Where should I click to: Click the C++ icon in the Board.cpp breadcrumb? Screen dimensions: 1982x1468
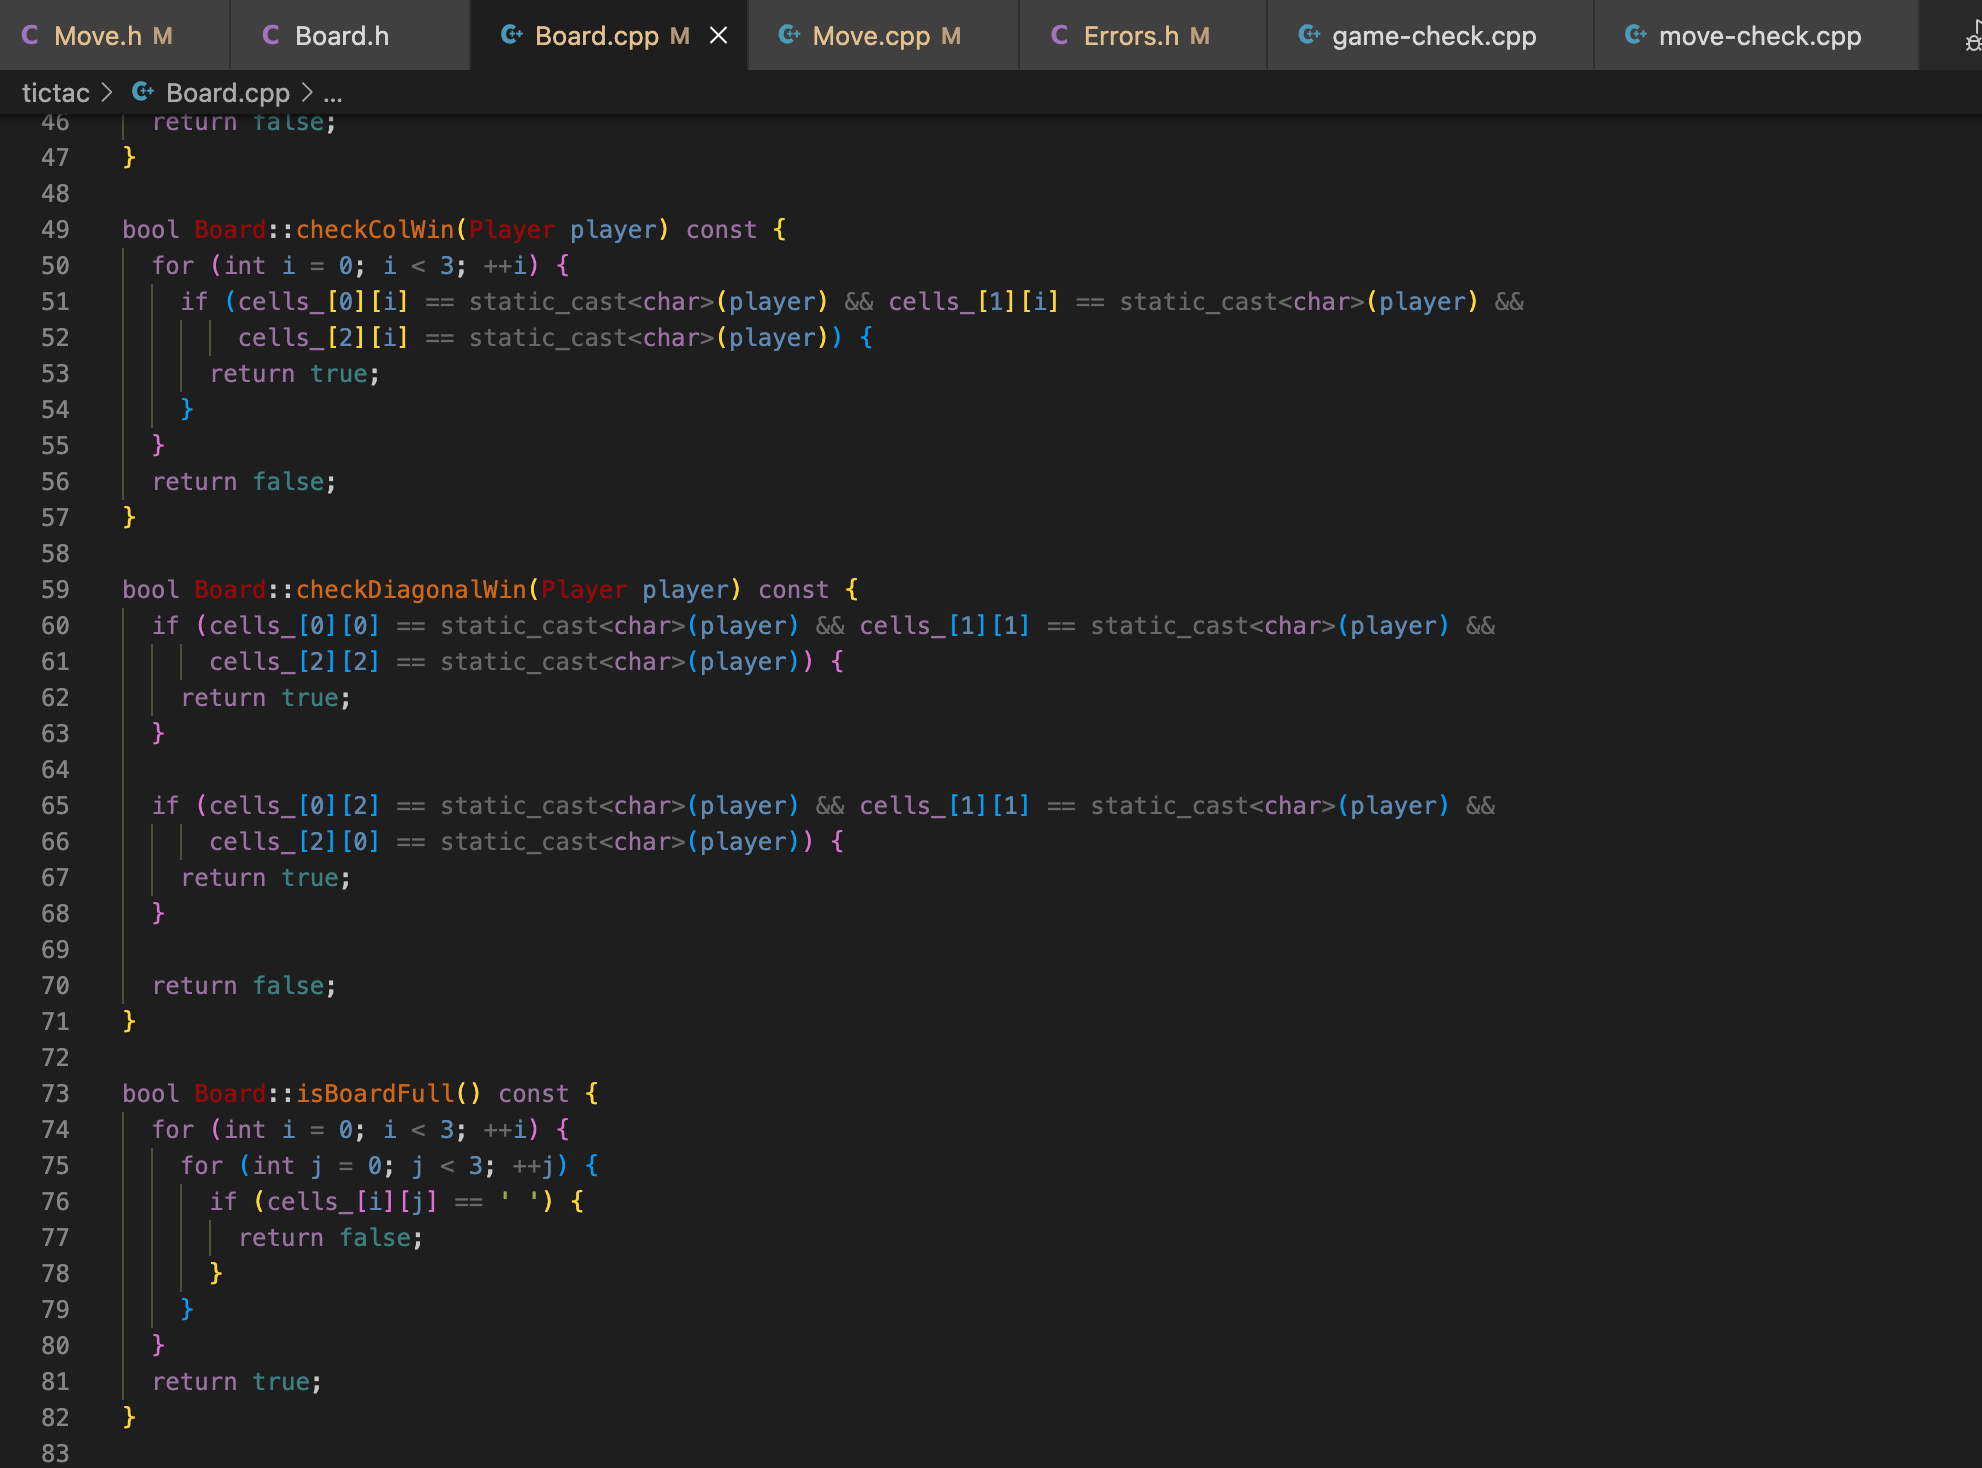[143, 92]
